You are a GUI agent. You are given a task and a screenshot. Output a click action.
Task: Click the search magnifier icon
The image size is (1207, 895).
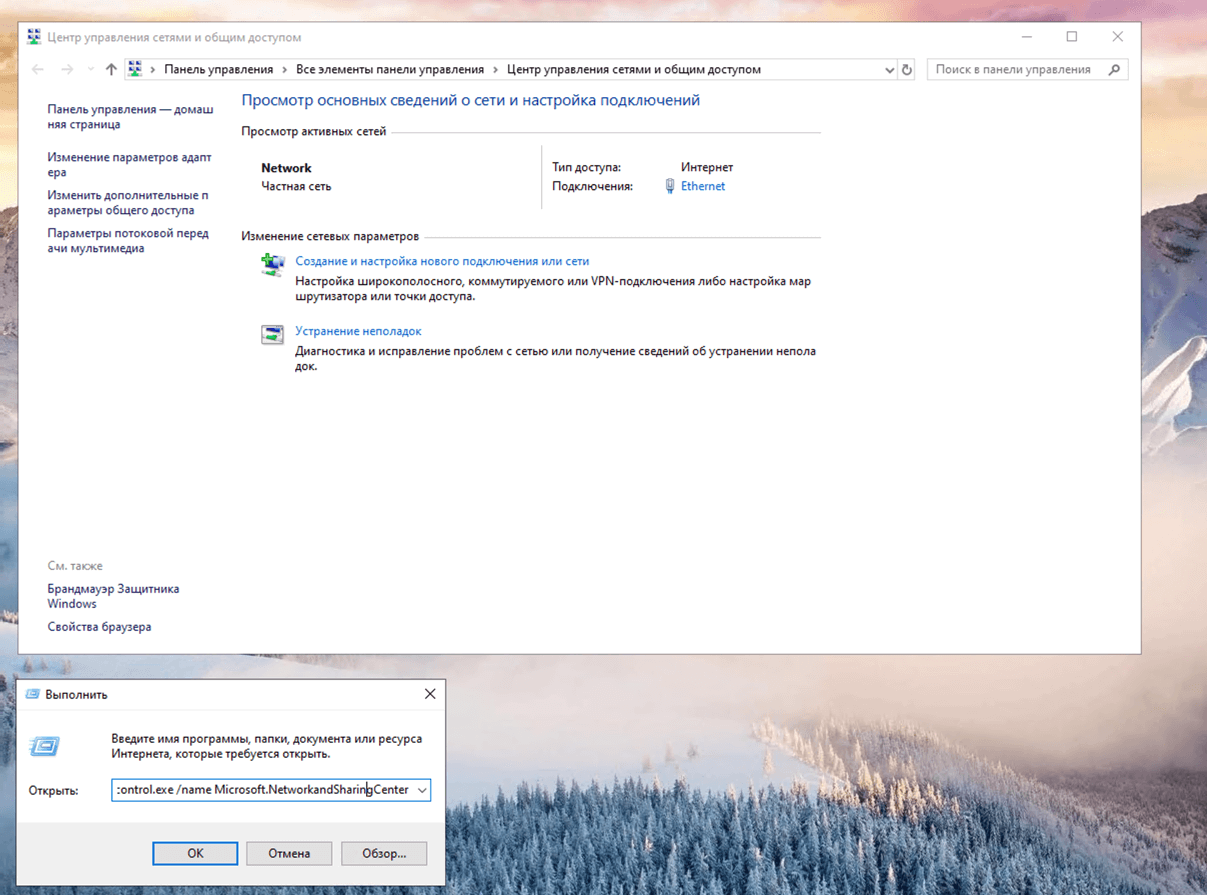tap(1115, 70)
